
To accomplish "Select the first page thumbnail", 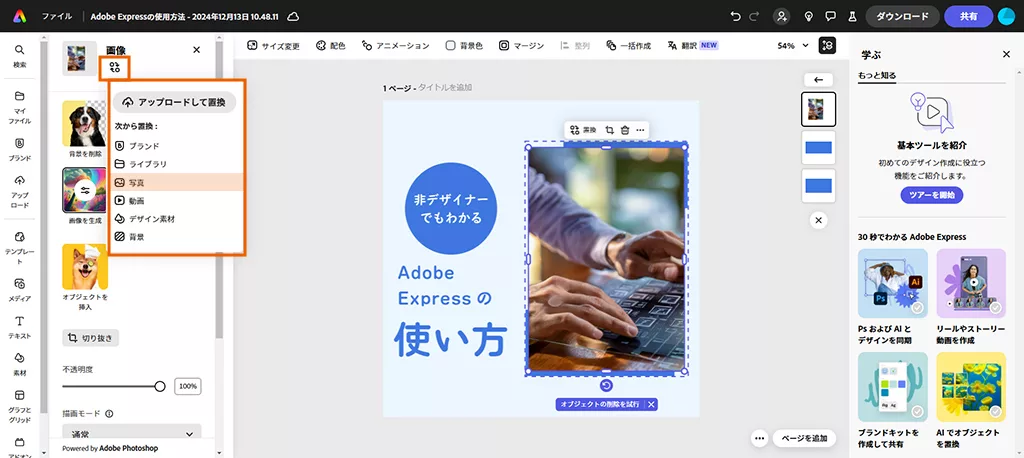I will (818, 109).
